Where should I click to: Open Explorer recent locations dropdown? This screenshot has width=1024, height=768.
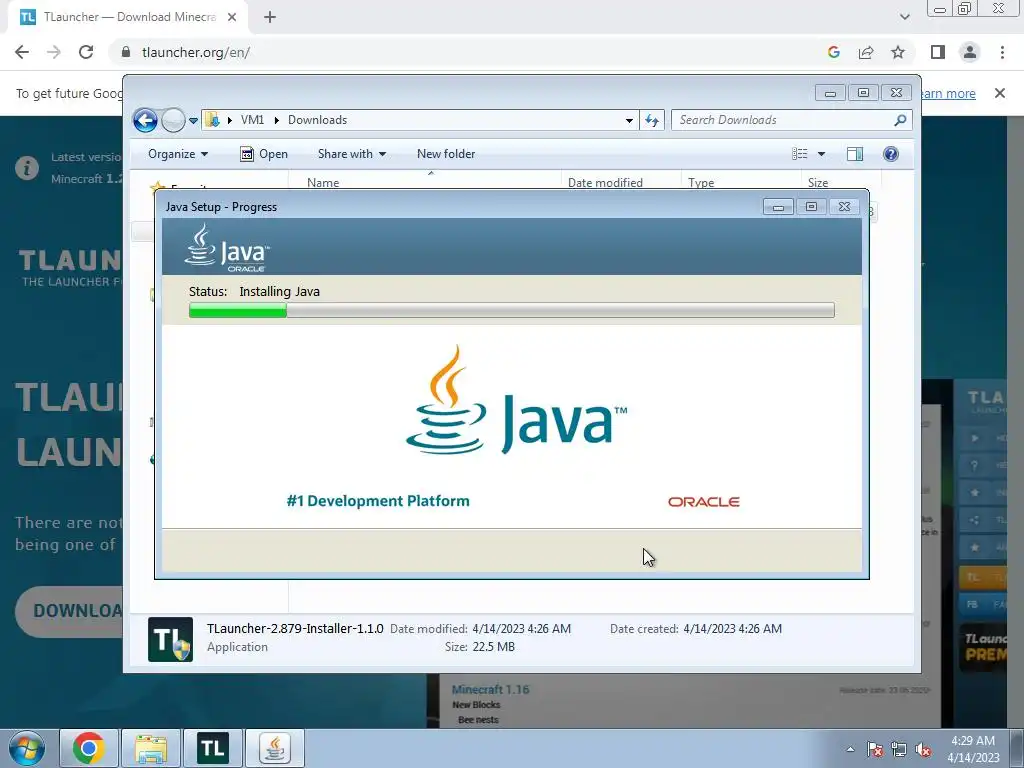pos(193,121)
